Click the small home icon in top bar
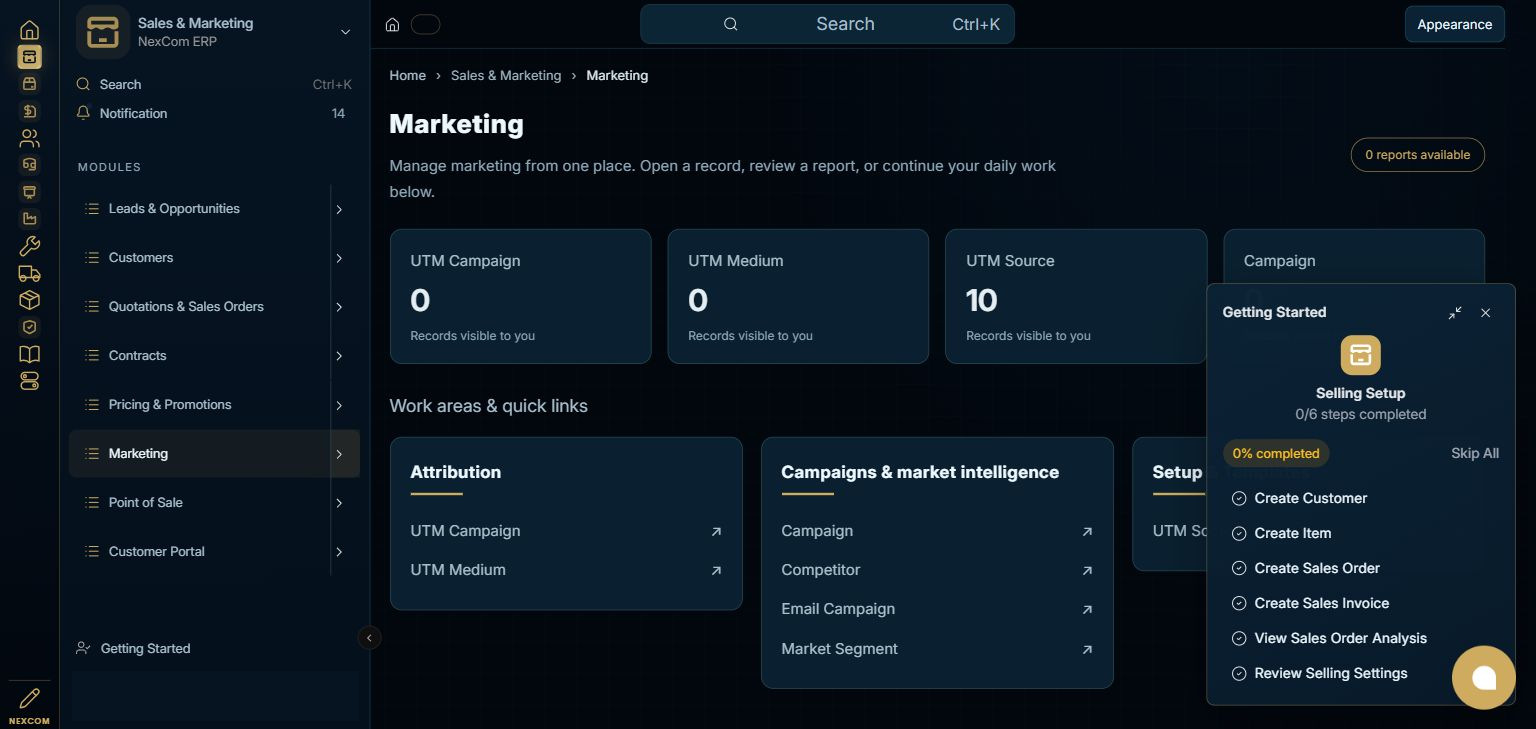The width and height of the screenshot is (1536, 729). pyautogui.click(x=393, y=25)
